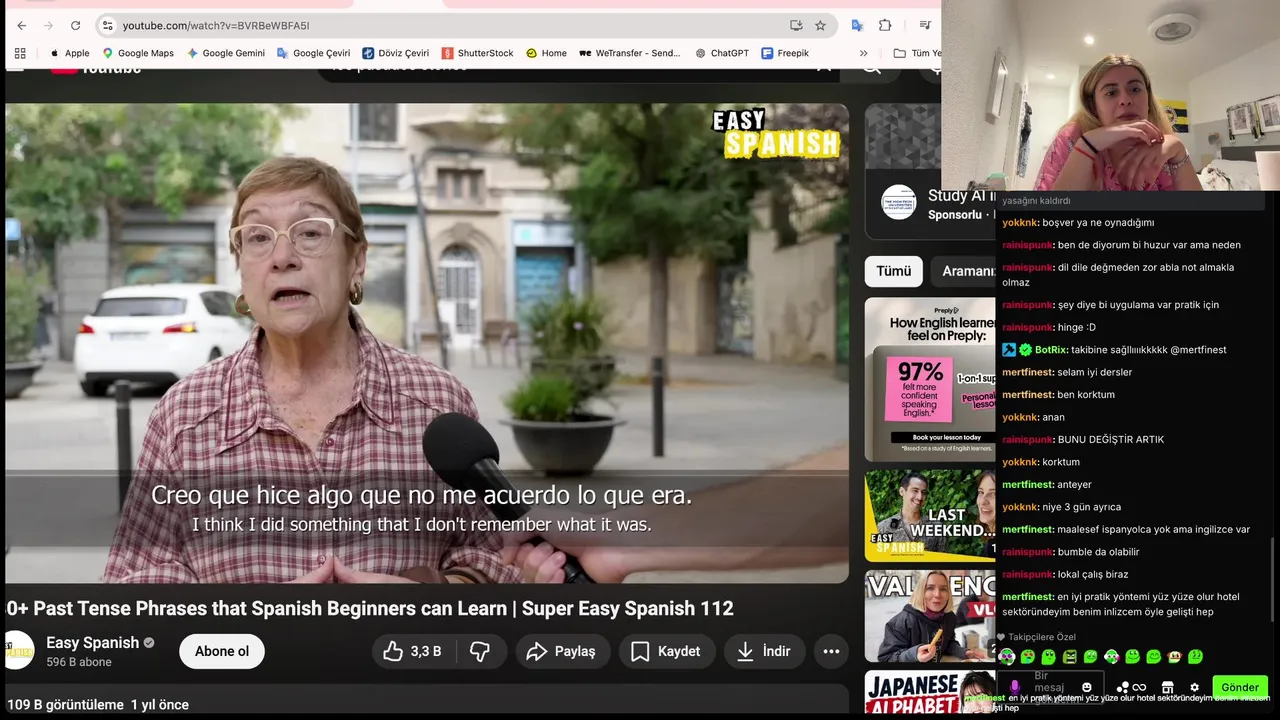Open the emoji picker in chat
The width and height of the screenshot is (1280, 720).
[x=1087, y=687]
